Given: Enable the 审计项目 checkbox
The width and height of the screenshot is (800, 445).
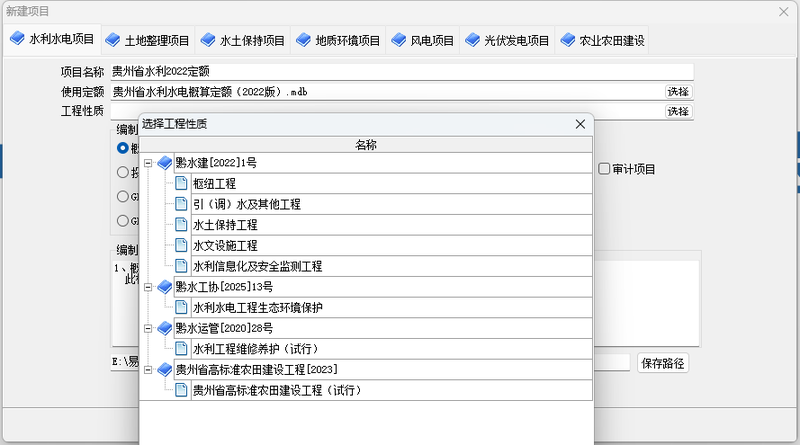Looking at the screenshot, I should tap(604, 169).
